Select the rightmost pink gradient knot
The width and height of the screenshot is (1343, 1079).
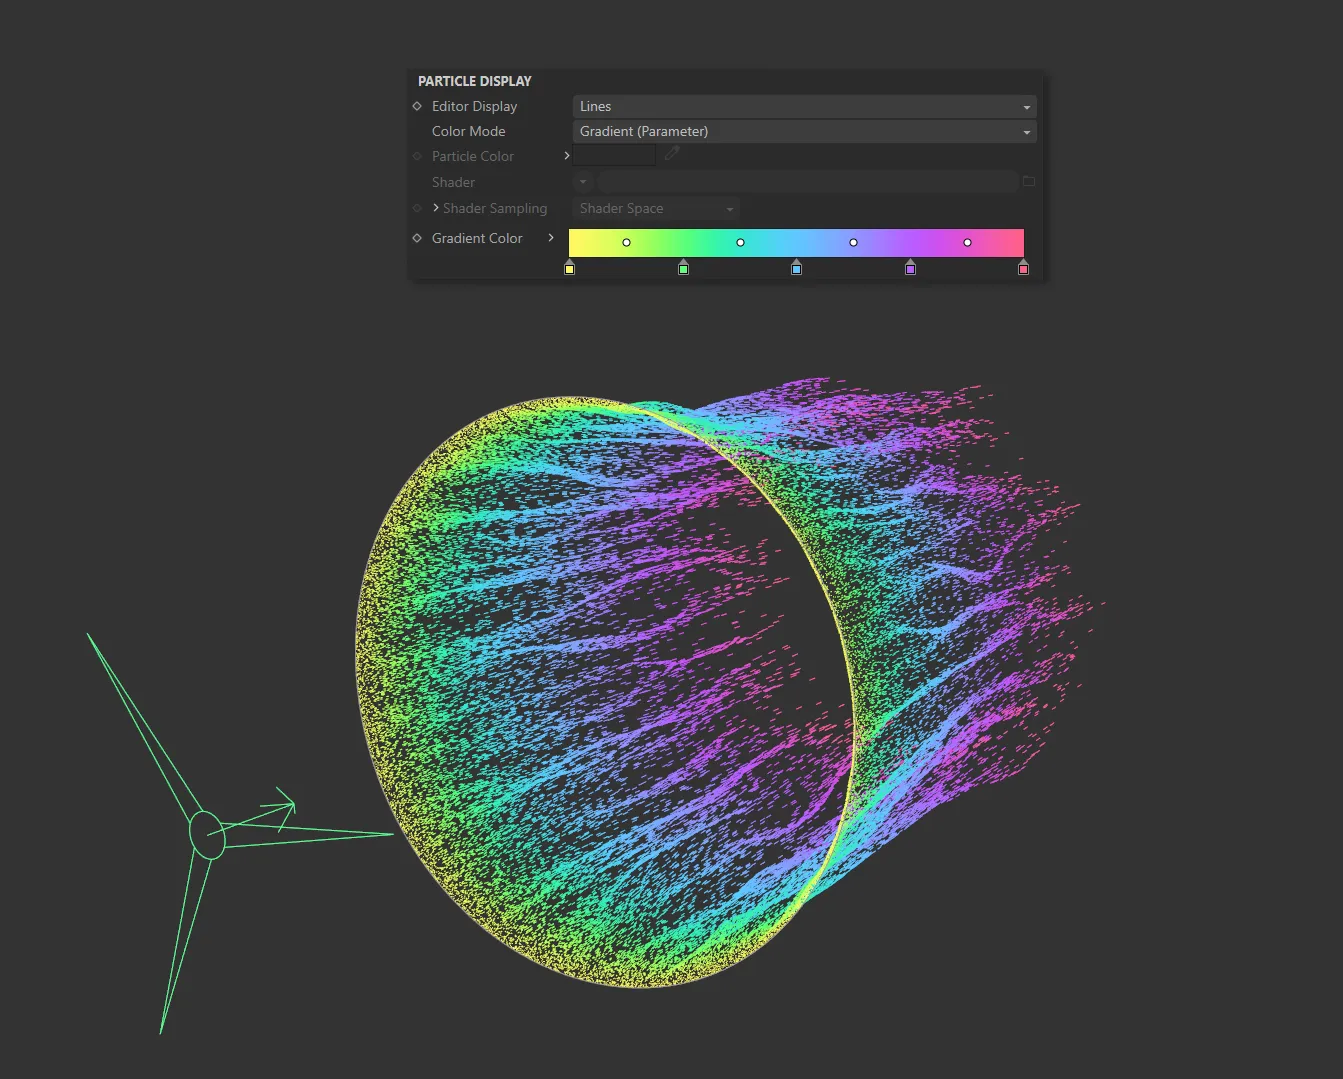tap(1023, 268)
